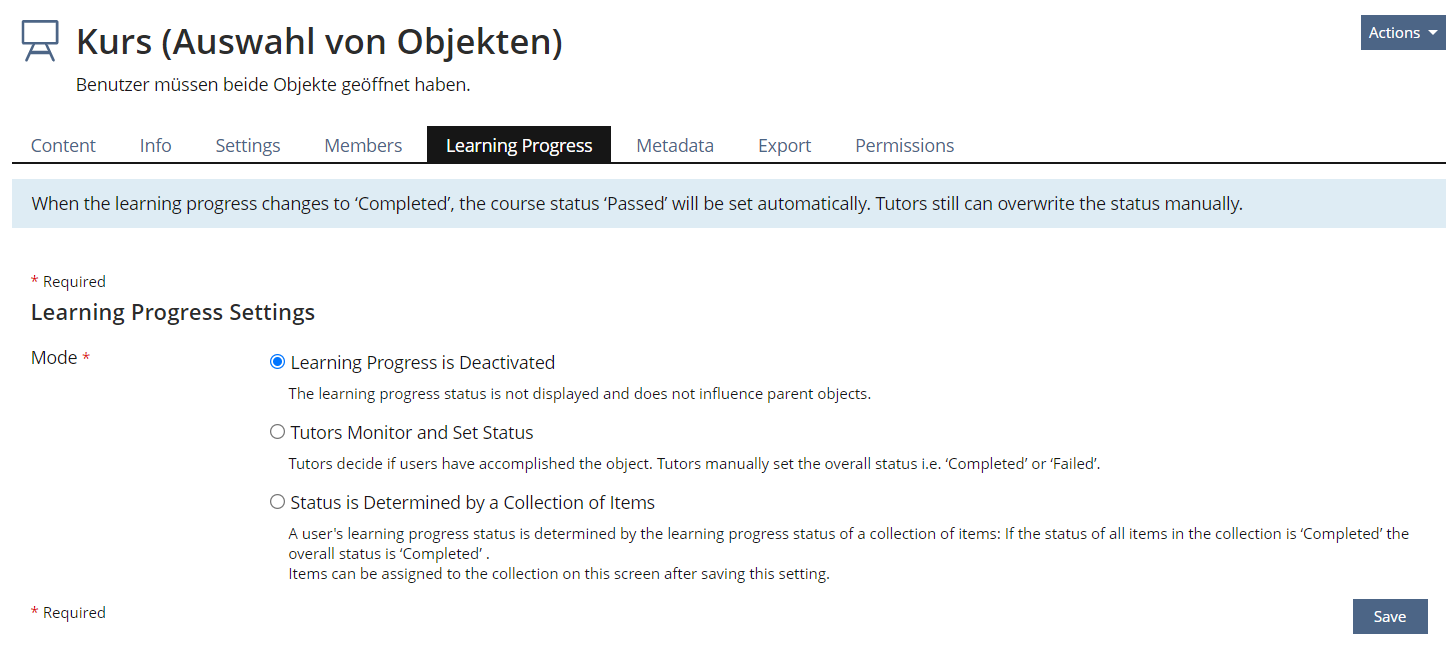Open the Info tab
The height and width of the screenshot is (654, 1456).
(155, 146)
